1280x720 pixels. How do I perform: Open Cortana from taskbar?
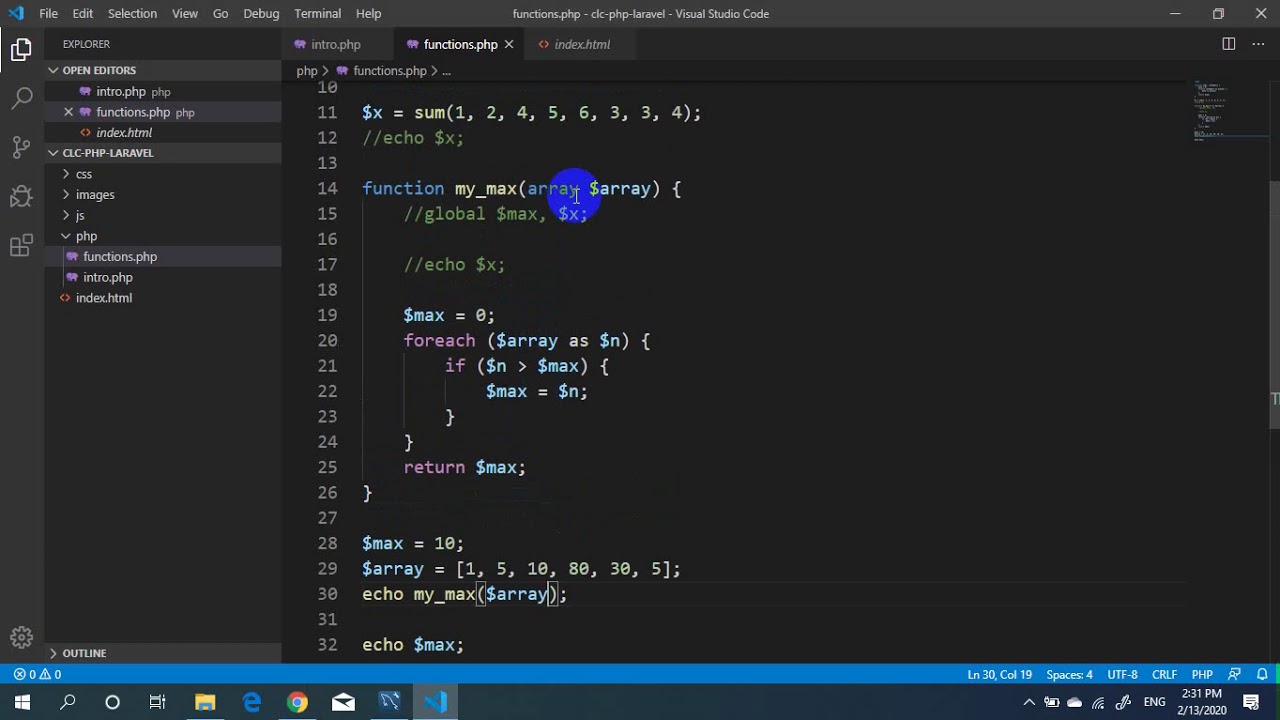112,702
